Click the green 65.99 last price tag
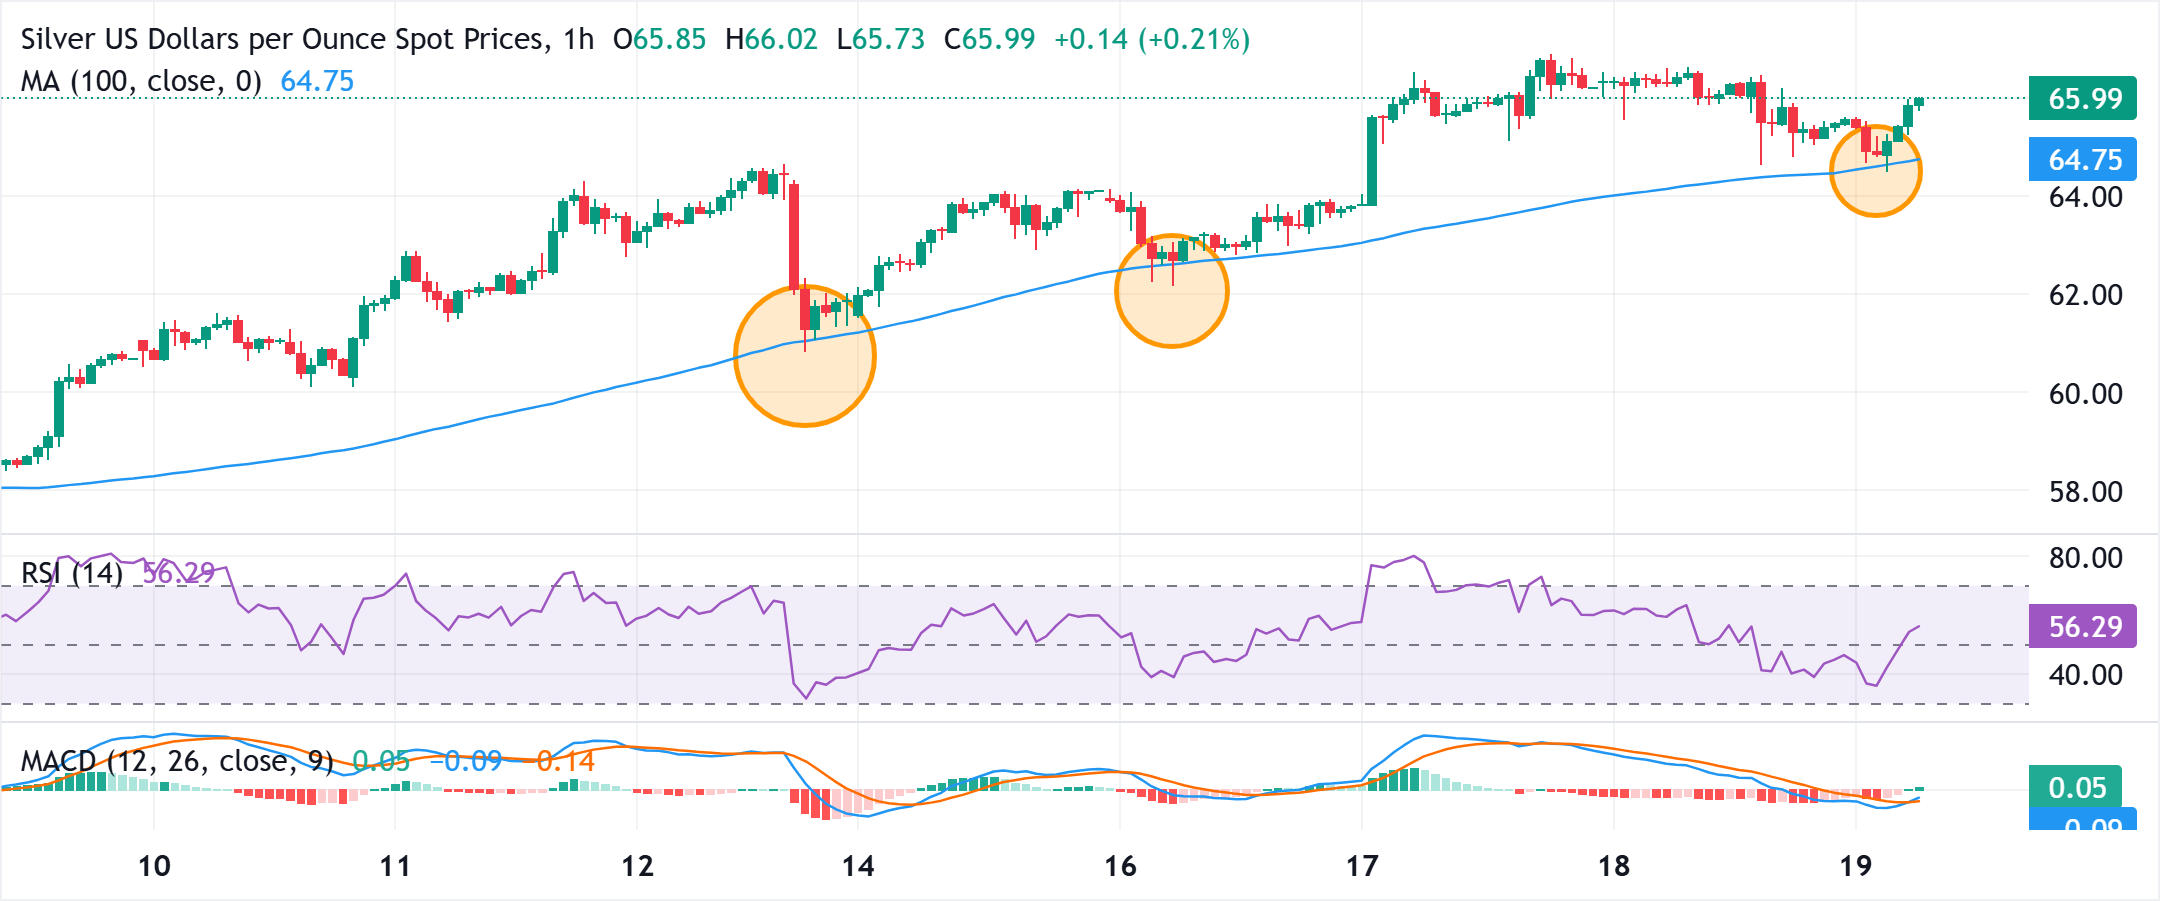 tap(2083, 99)
